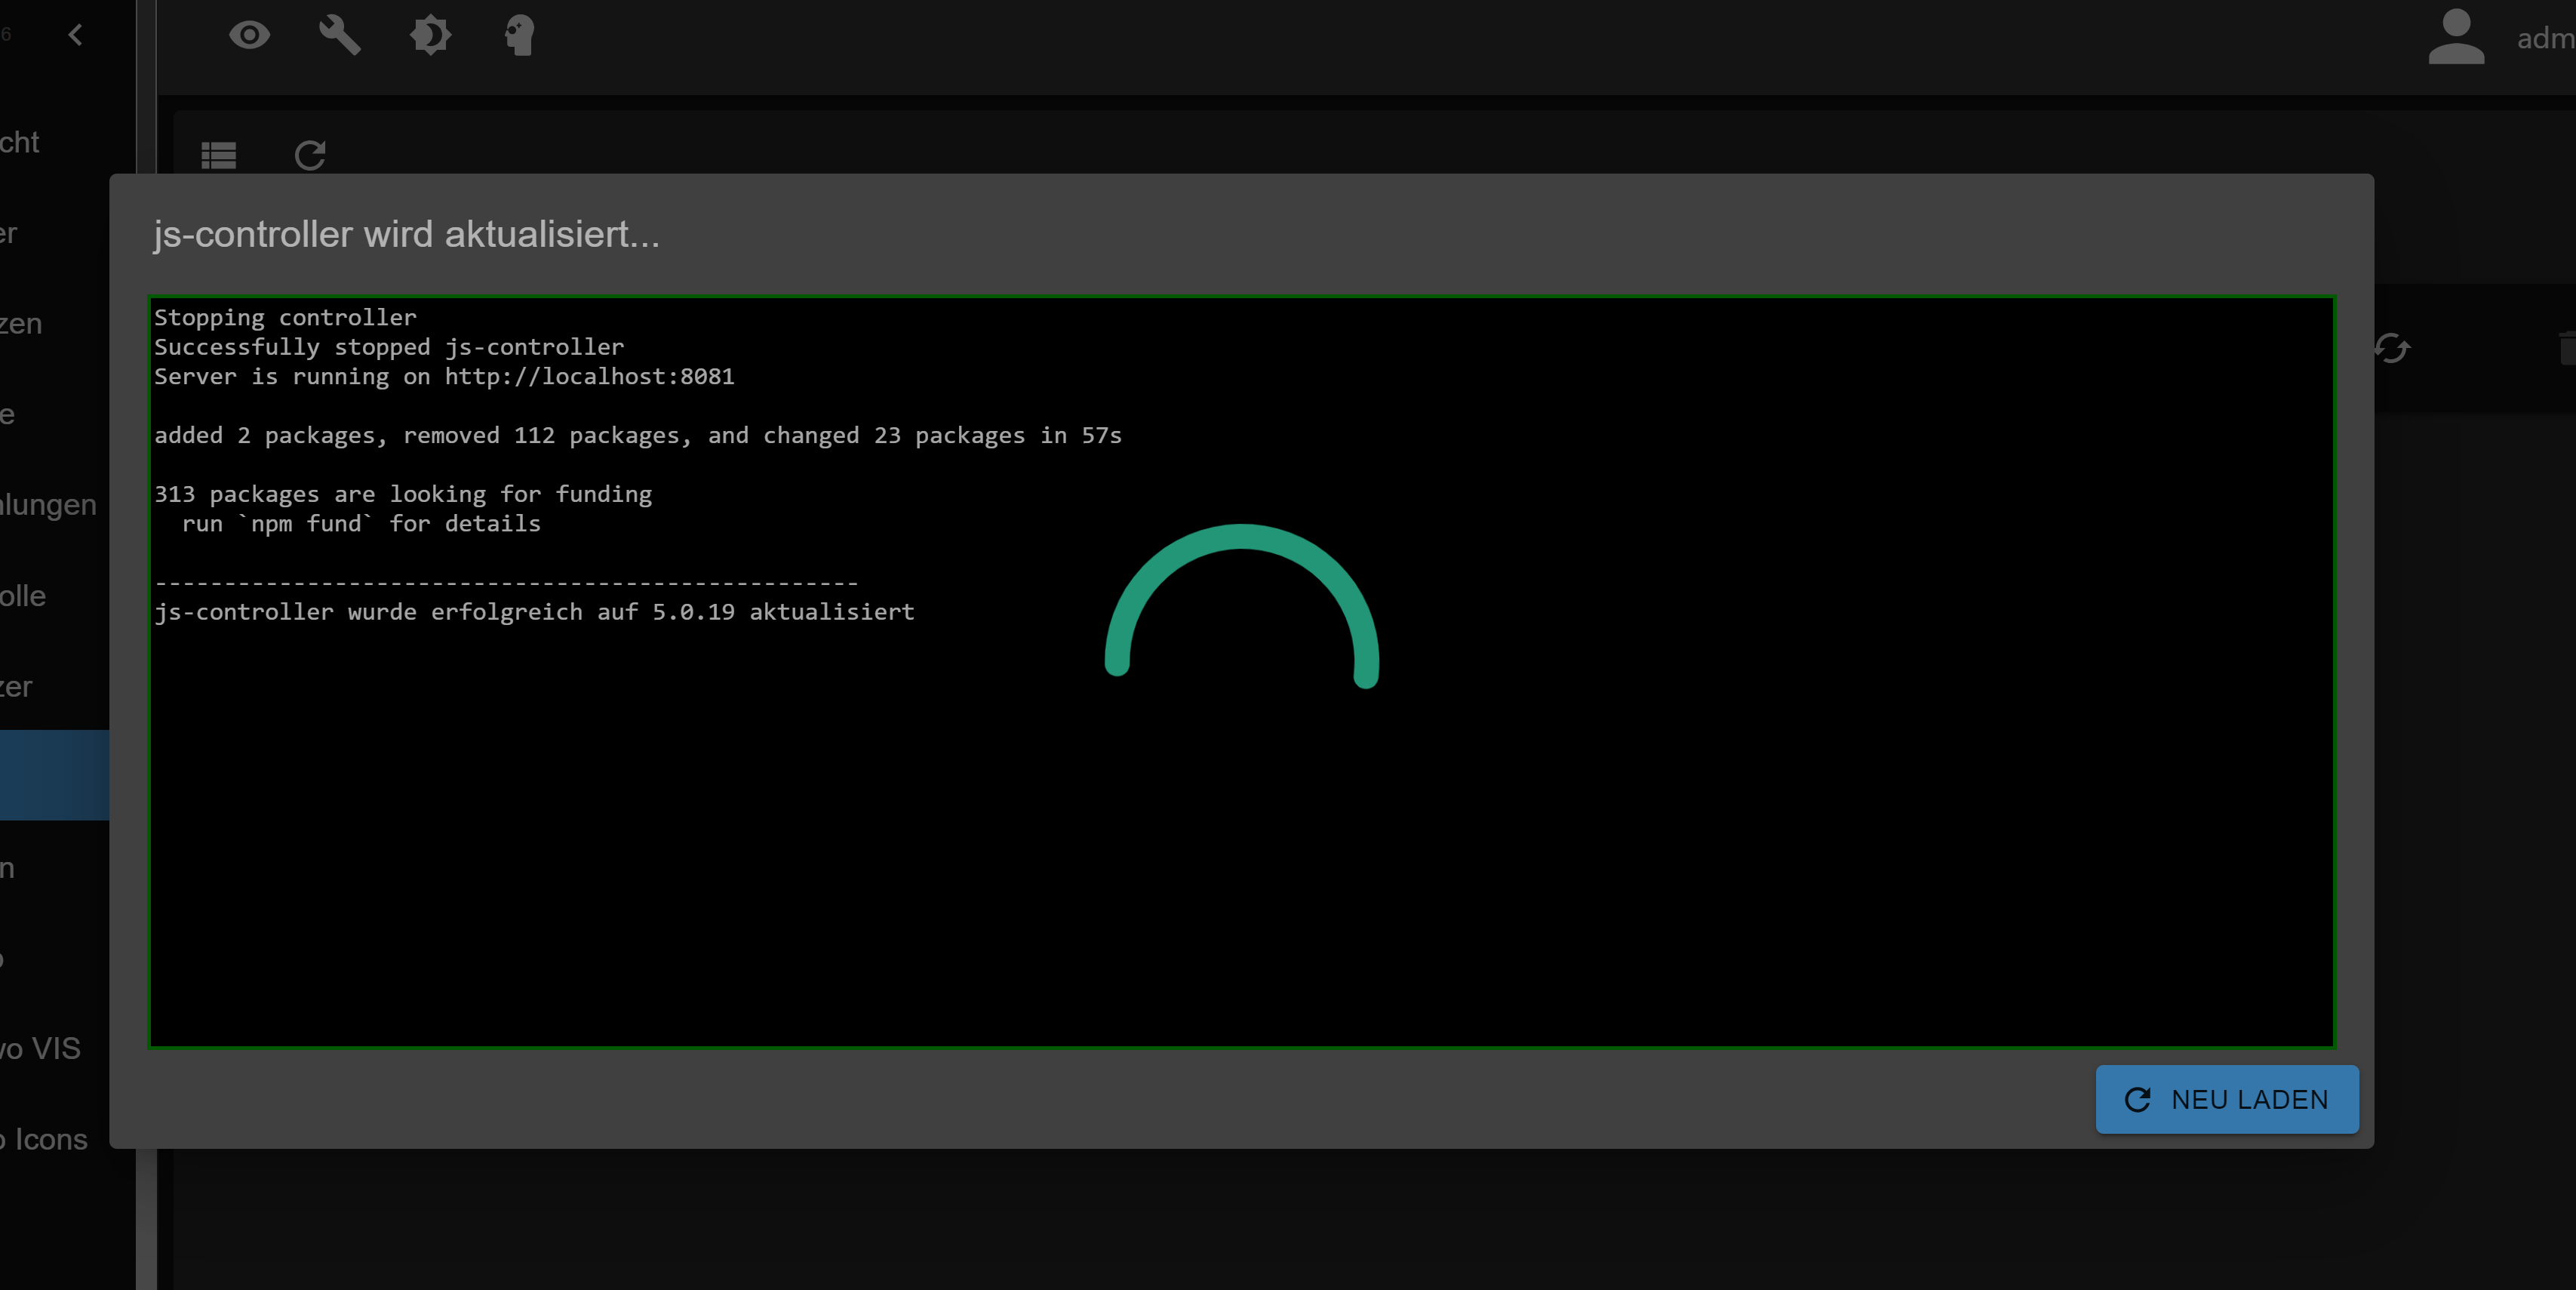2576x1290 pixels.
Task: Open the Icons entry in the sidebar
Action: [44, 1140]
